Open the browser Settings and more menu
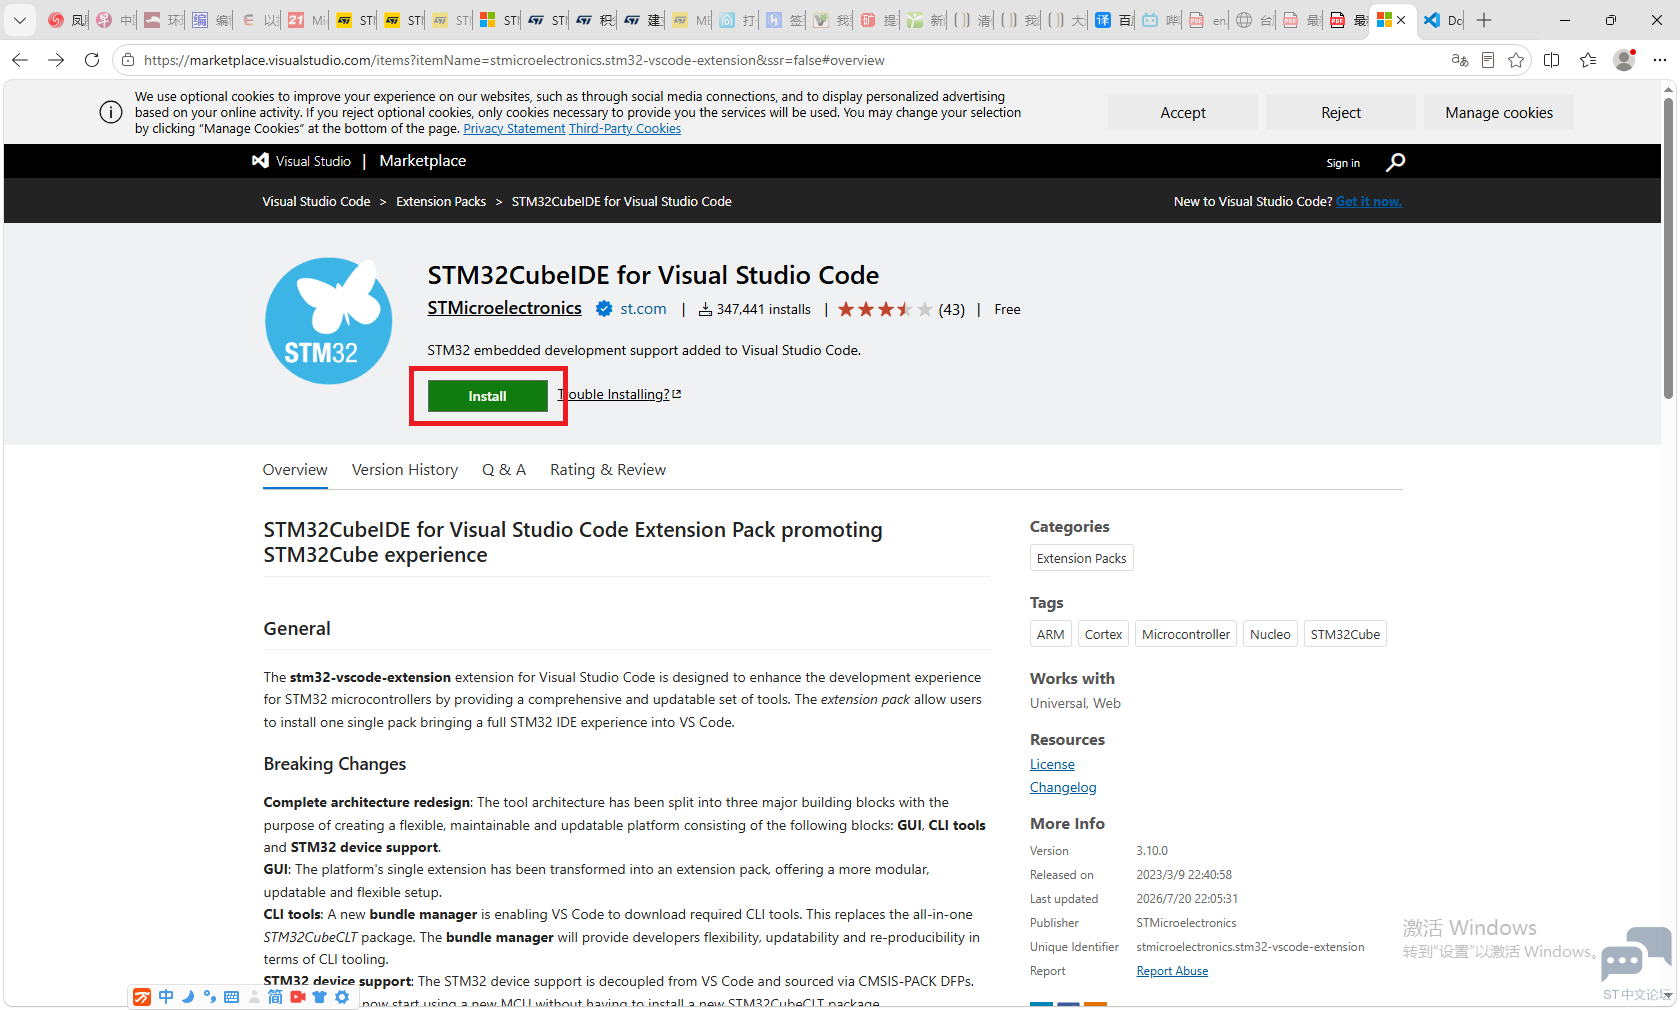 pos(1660,60)
